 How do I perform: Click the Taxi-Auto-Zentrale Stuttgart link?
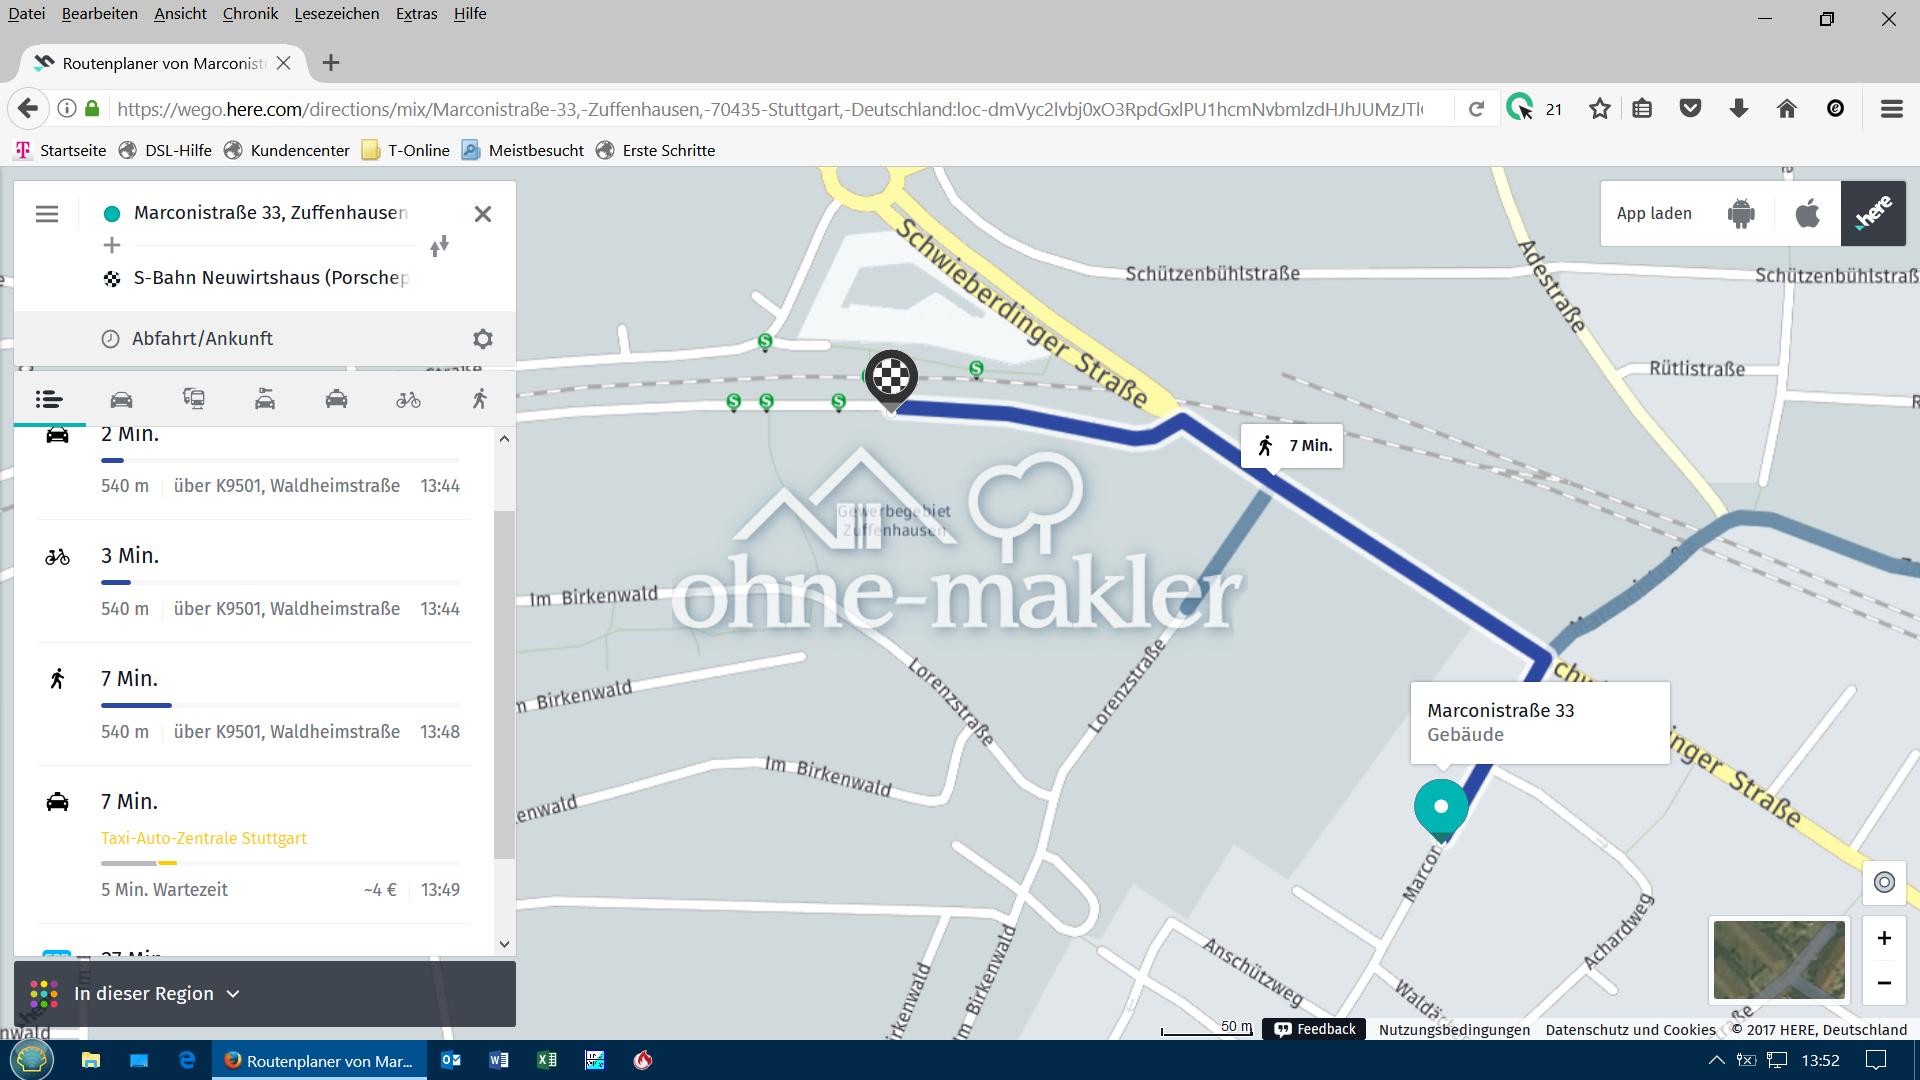(x=203, y=838)
